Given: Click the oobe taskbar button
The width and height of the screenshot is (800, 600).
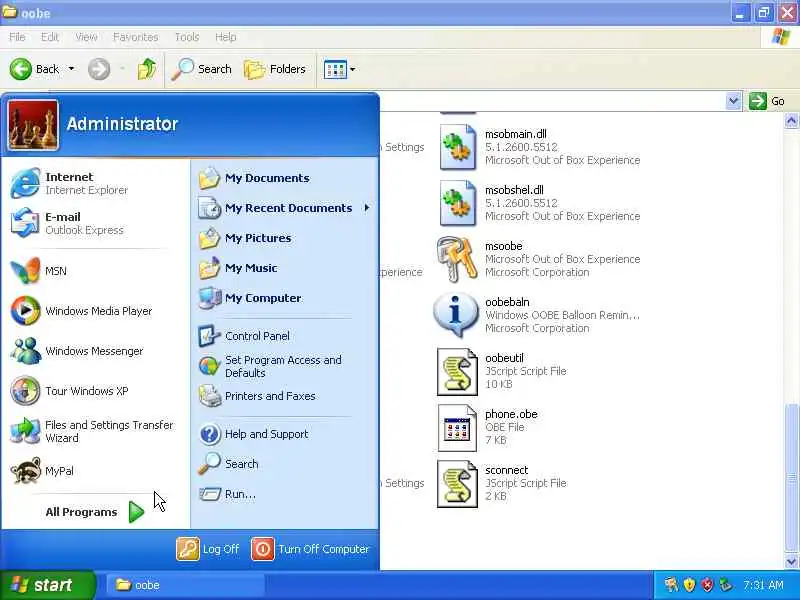Looking at the screenshot, I should point(185,585).
